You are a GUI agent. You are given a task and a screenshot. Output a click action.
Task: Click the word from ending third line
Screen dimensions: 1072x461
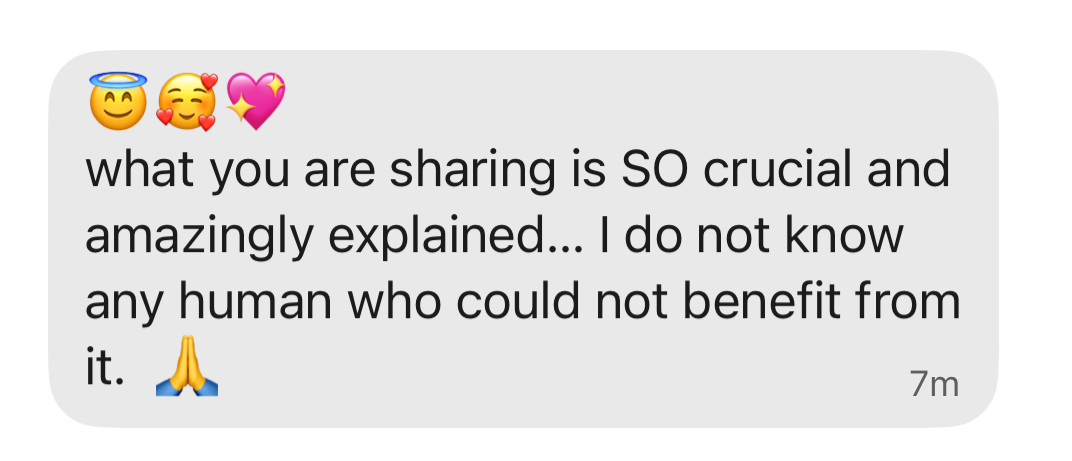point(912,304)
